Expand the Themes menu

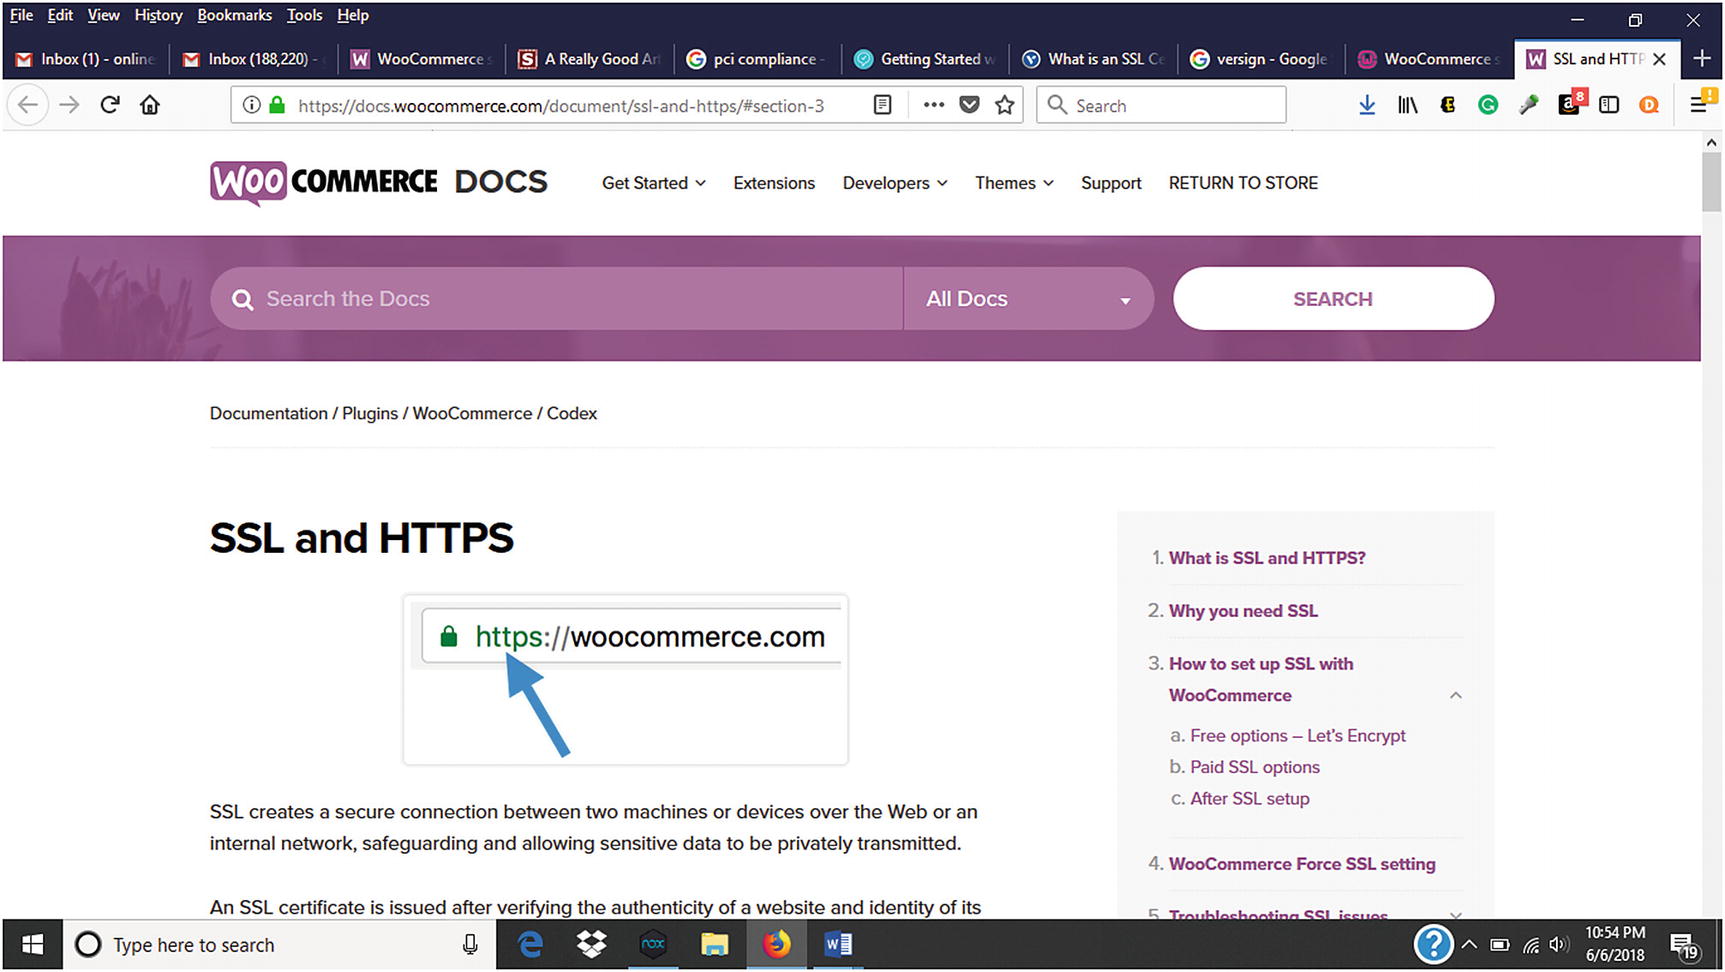[x=1014, y=183]
